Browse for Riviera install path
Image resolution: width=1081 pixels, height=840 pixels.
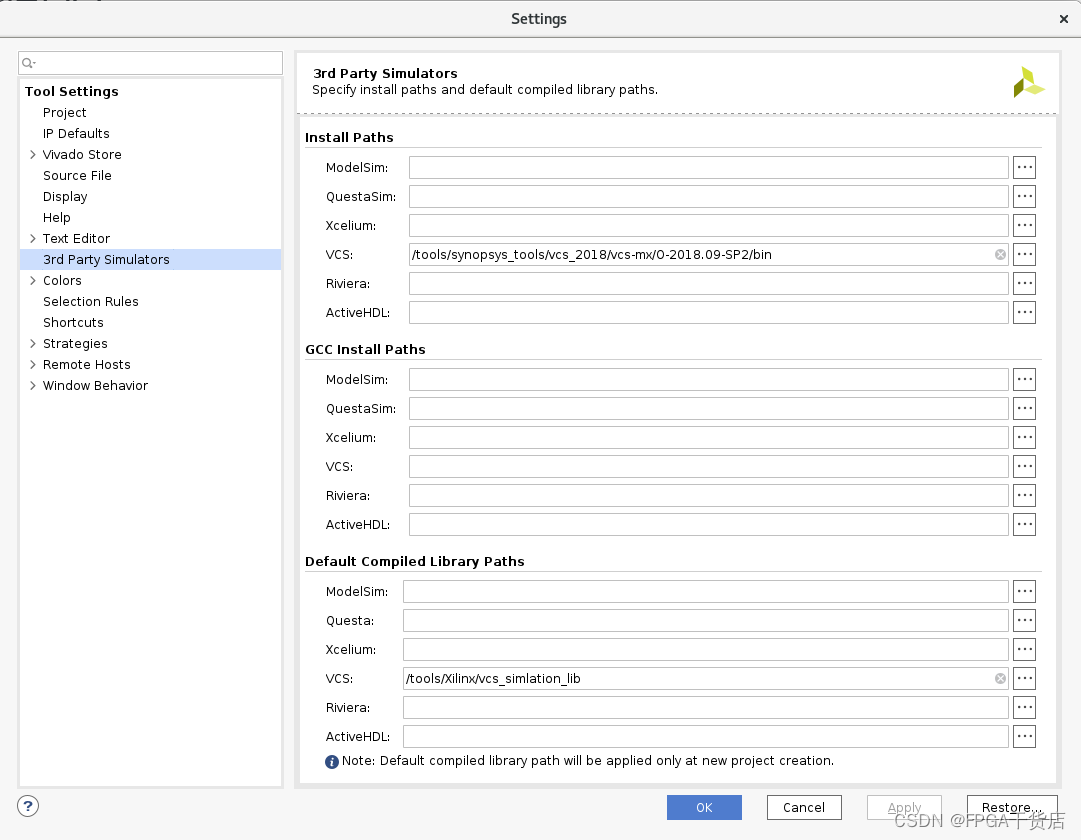[x=1024, y=283]
